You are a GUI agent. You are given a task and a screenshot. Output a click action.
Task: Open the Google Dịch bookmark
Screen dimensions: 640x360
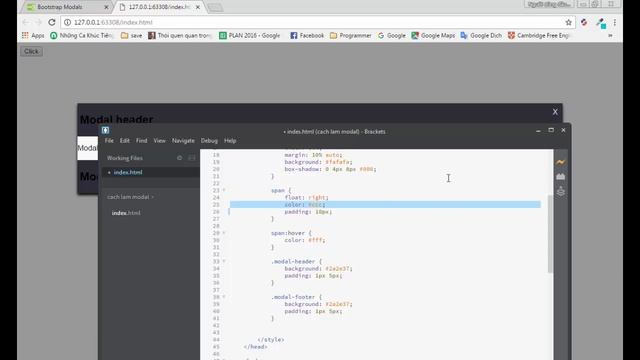click(481, 36)
